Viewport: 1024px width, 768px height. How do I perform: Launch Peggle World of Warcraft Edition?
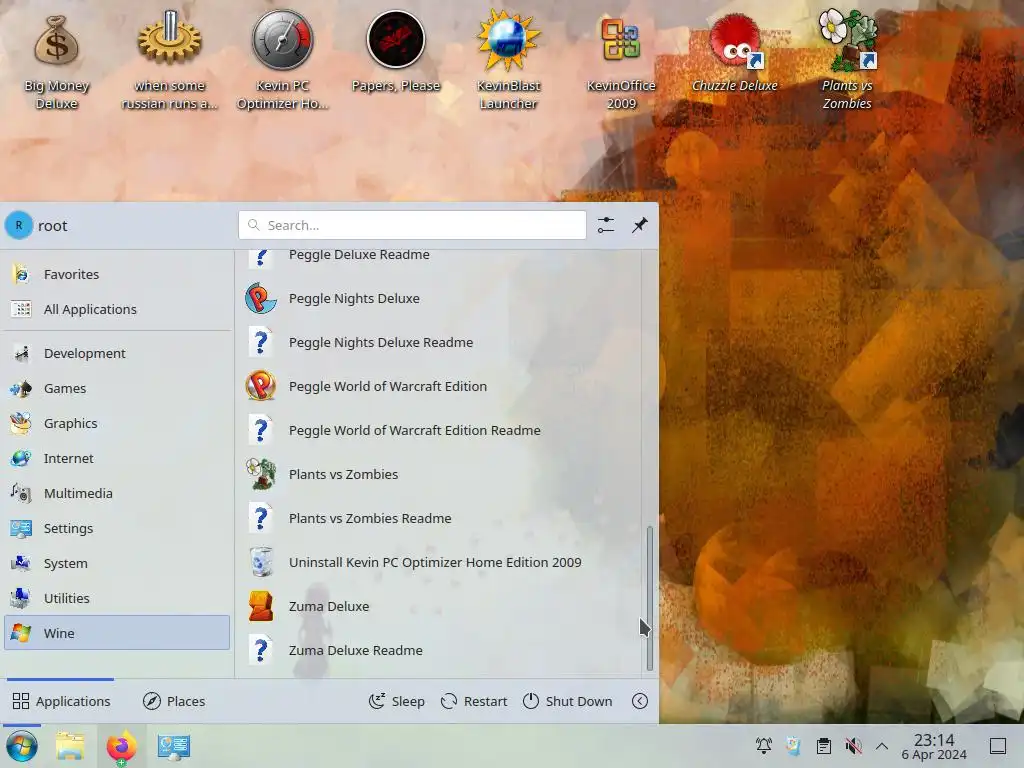tap(438, 387)
